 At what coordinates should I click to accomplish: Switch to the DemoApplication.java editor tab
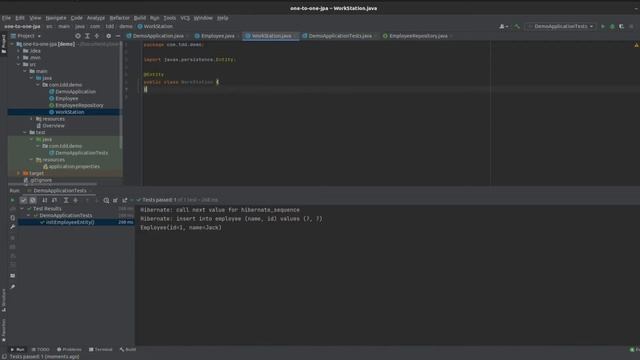155,36
